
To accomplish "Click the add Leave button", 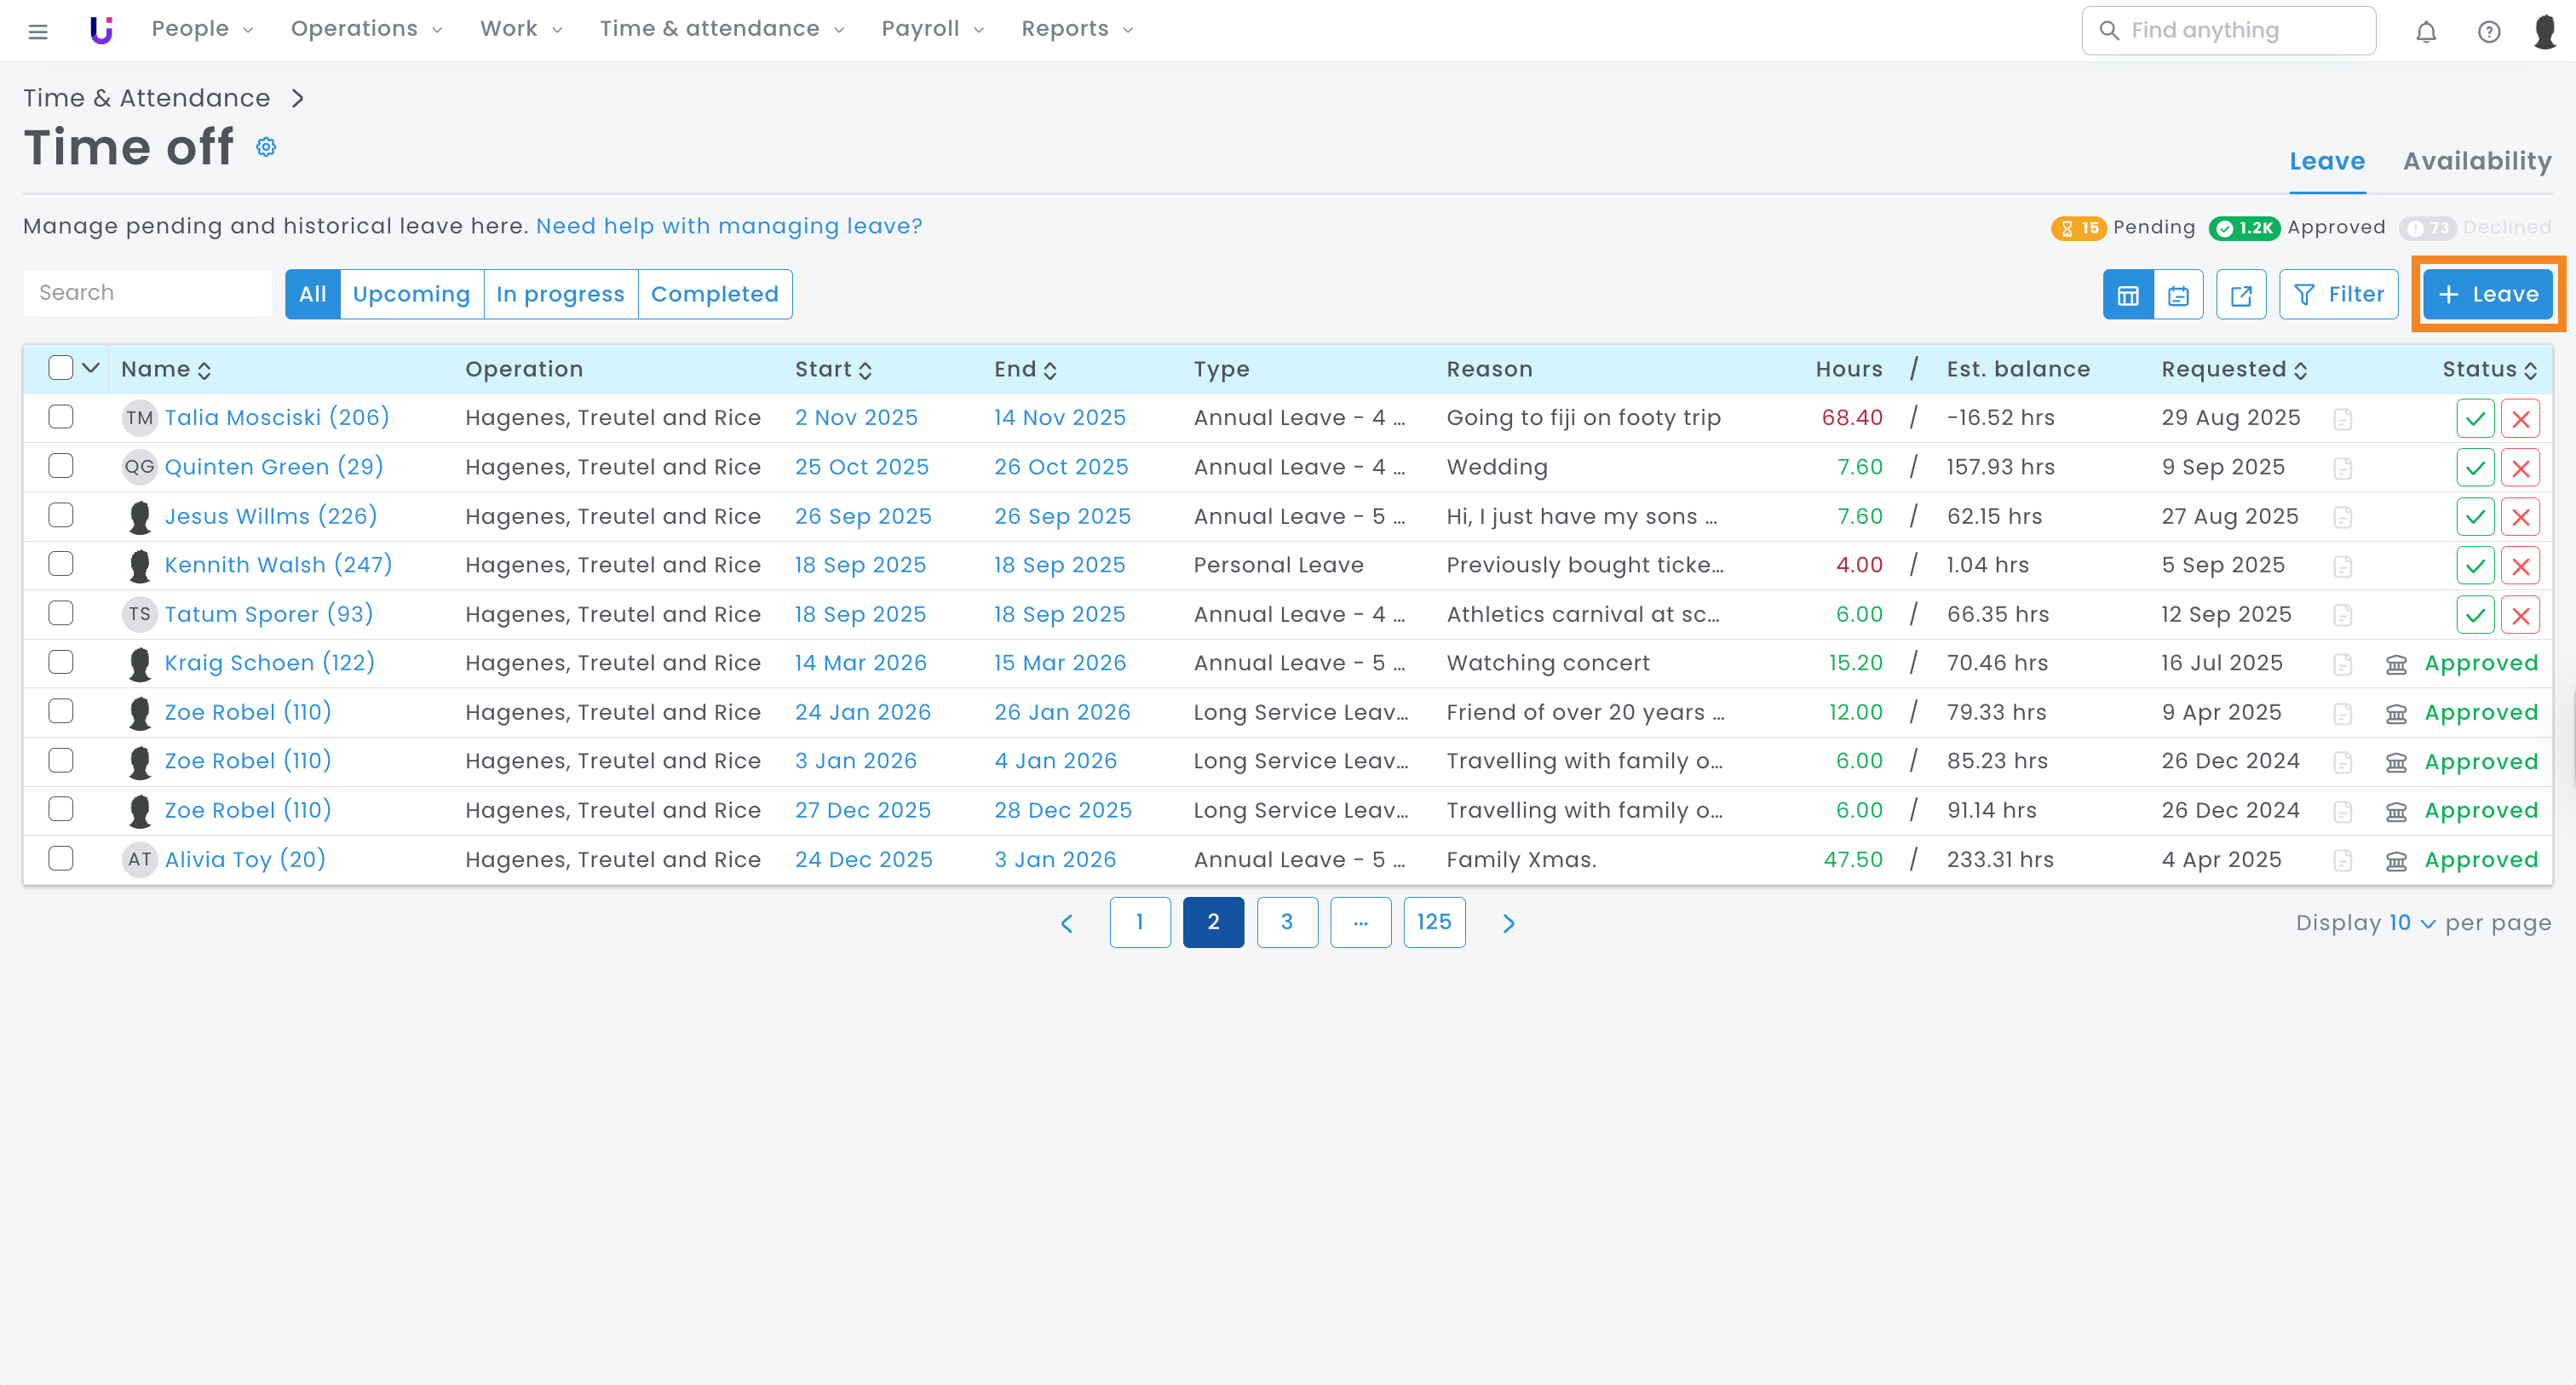I will tap(2487, 294).
